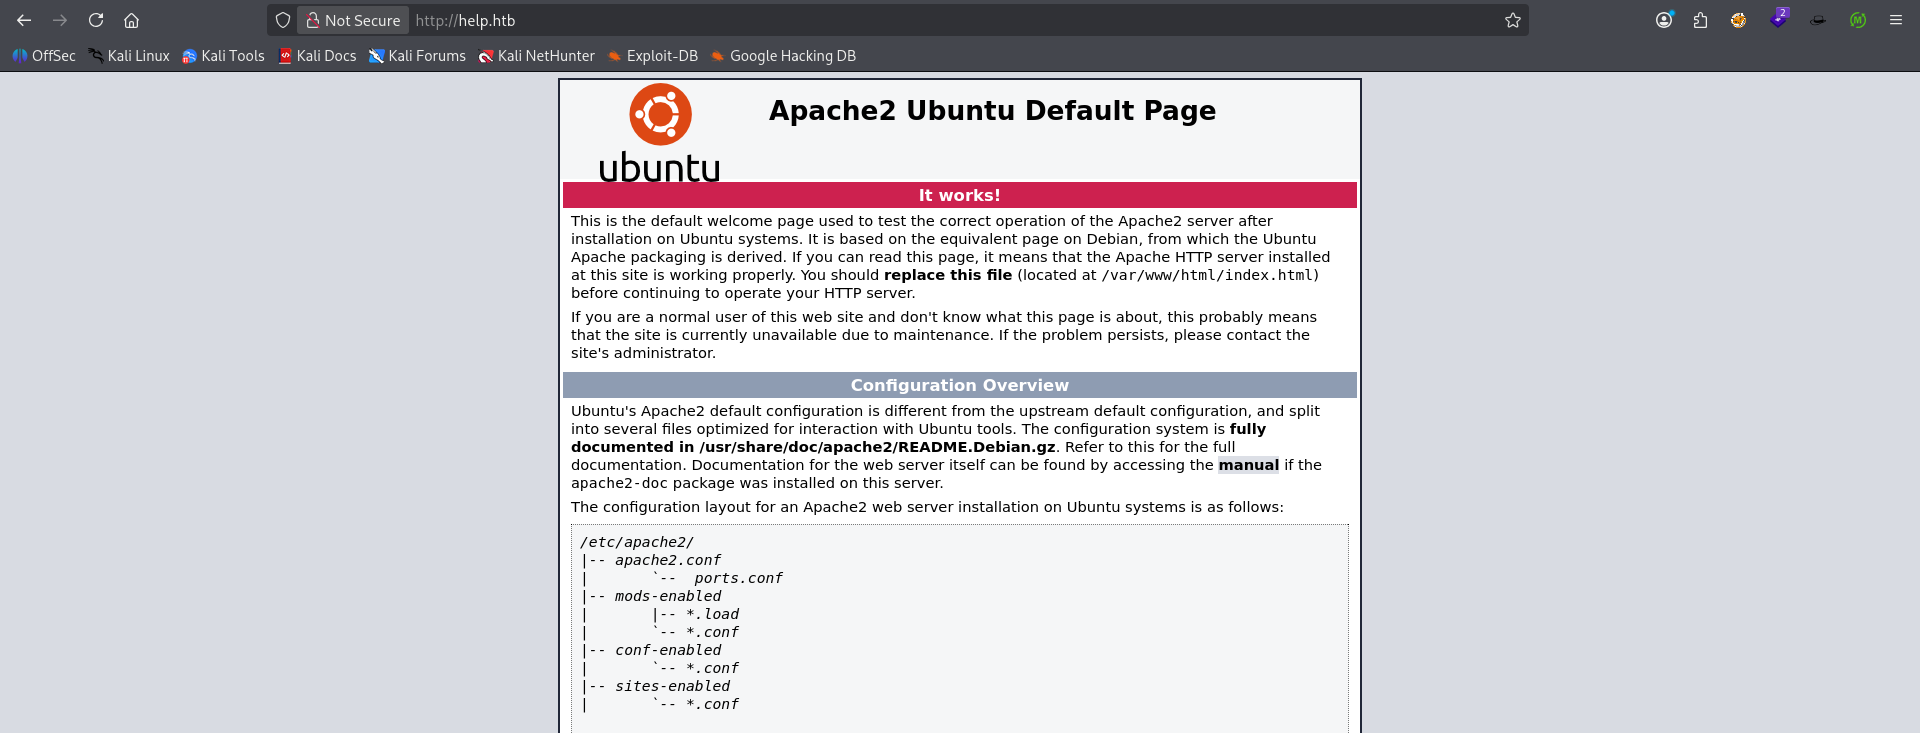Open the Kali Linux bookmark

click(129, 56)
